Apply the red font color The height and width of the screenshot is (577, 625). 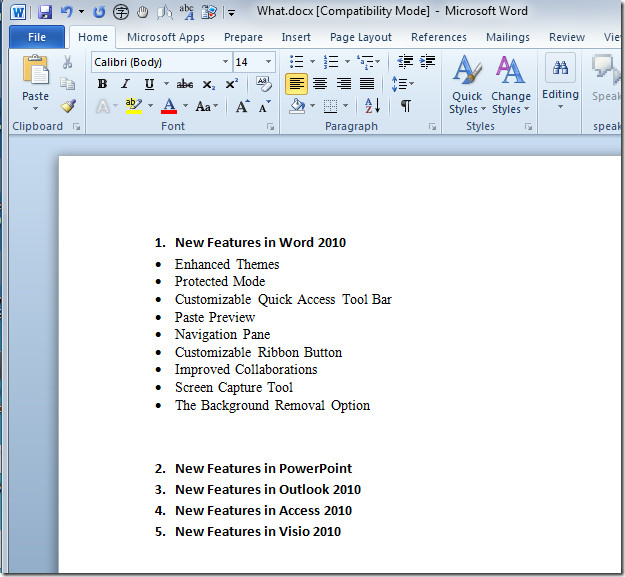pos(169,106)
